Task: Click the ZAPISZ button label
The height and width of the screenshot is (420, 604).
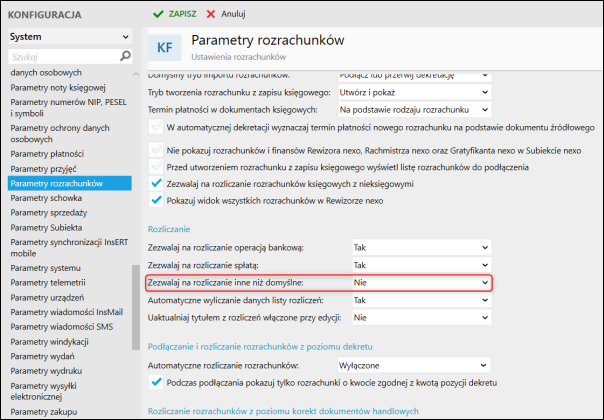Action: [182, 15]
